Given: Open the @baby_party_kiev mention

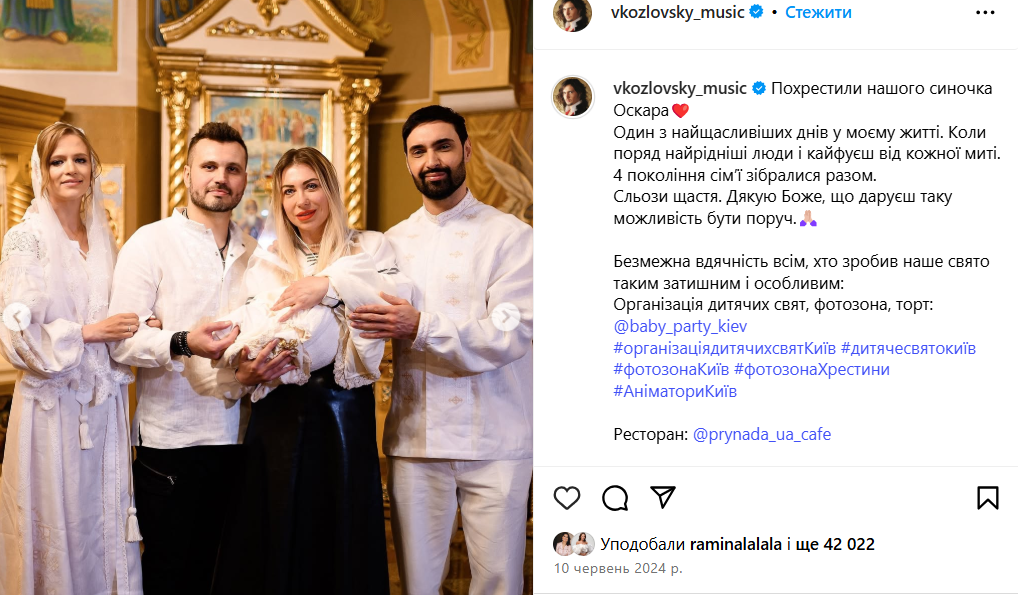Looking at the screenshot, I should click(680, 326).
